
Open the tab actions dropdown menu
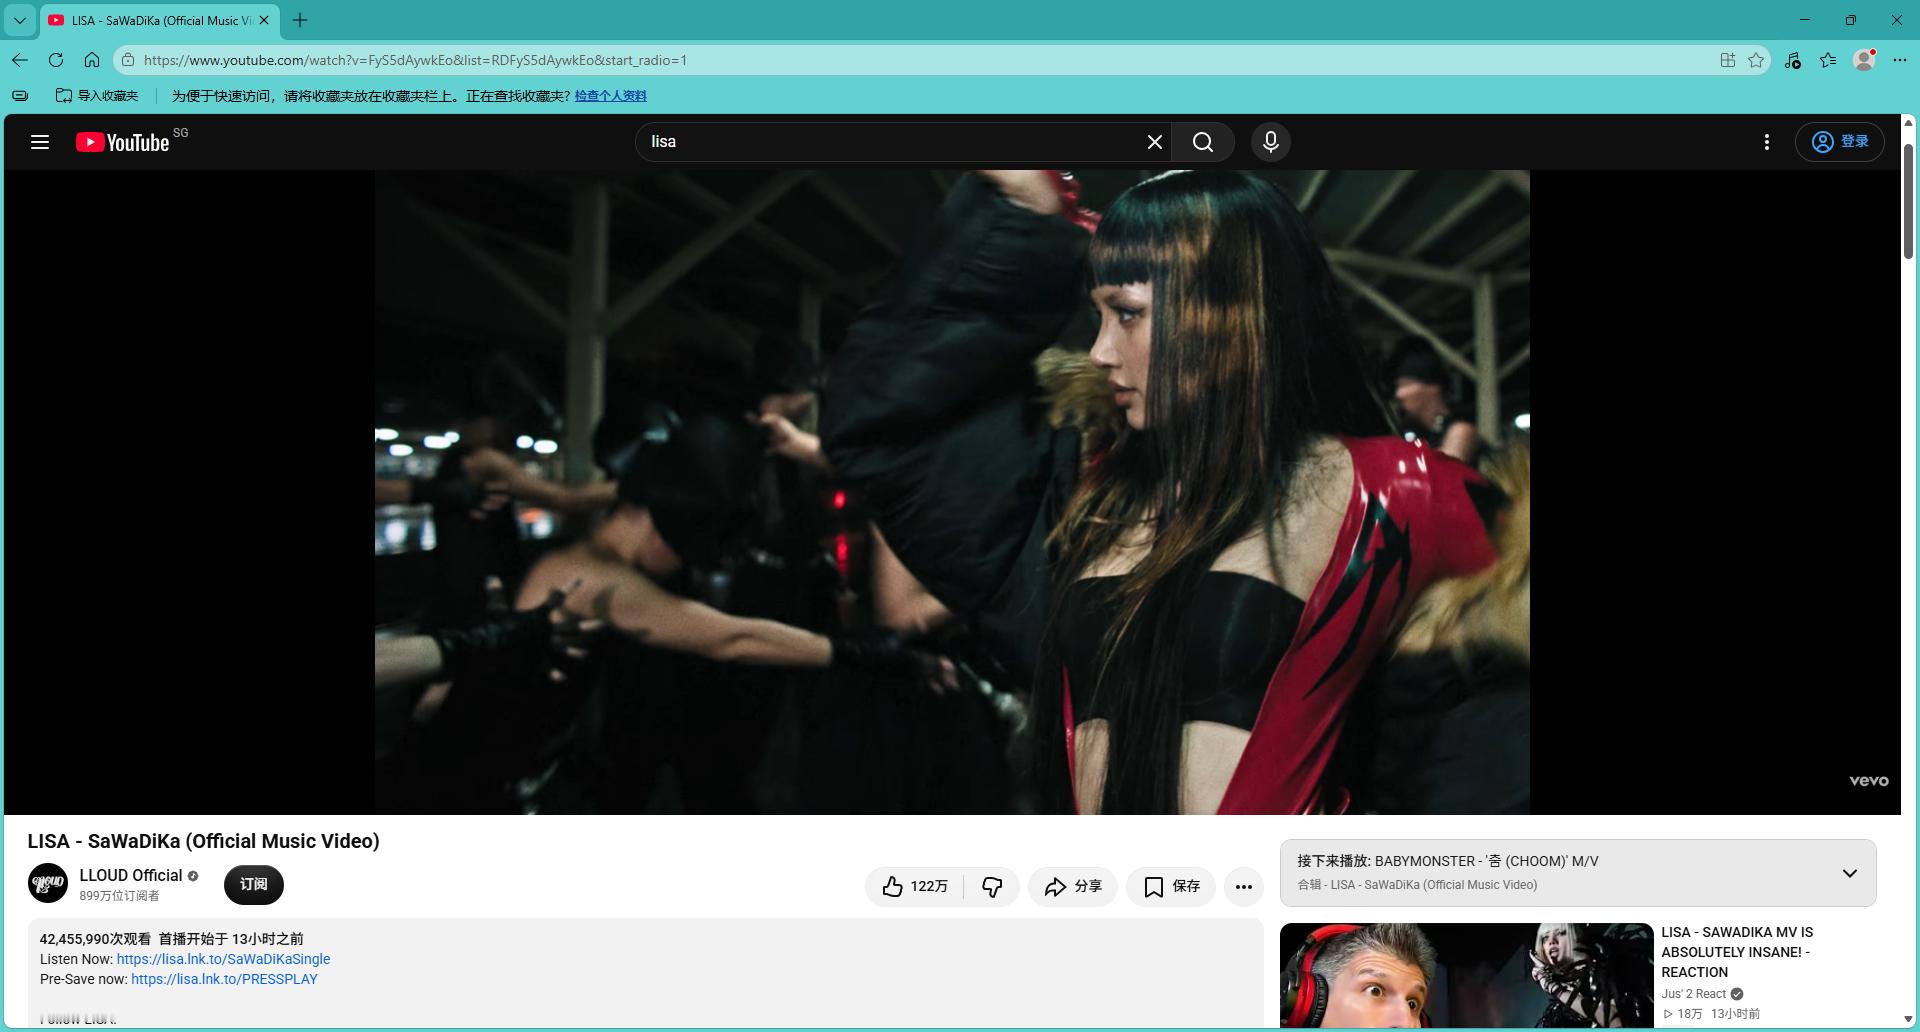[x=20, y=20]
